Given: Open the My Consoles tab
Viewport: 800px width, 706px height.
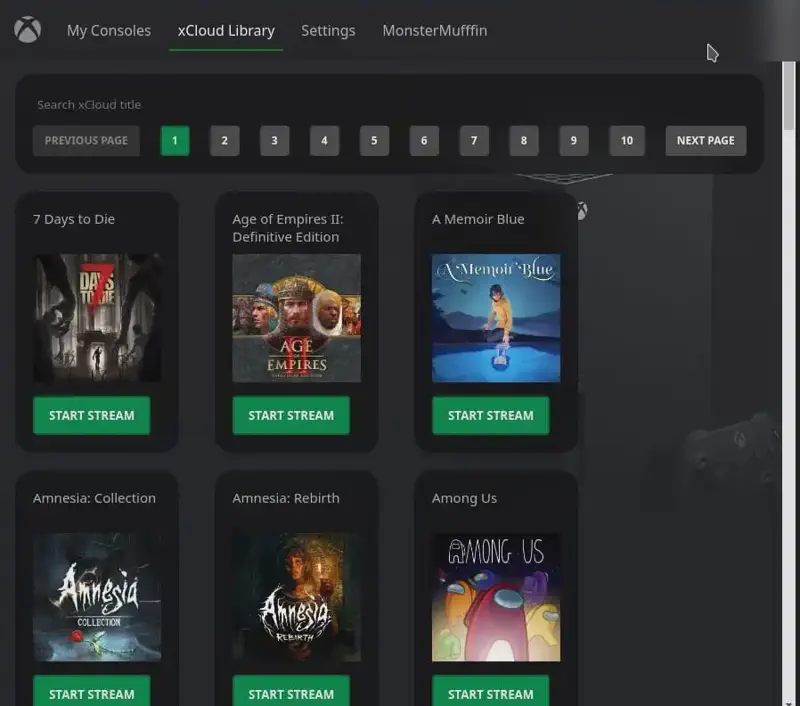Looking at the screenshot, I should [x=108, y=30].
